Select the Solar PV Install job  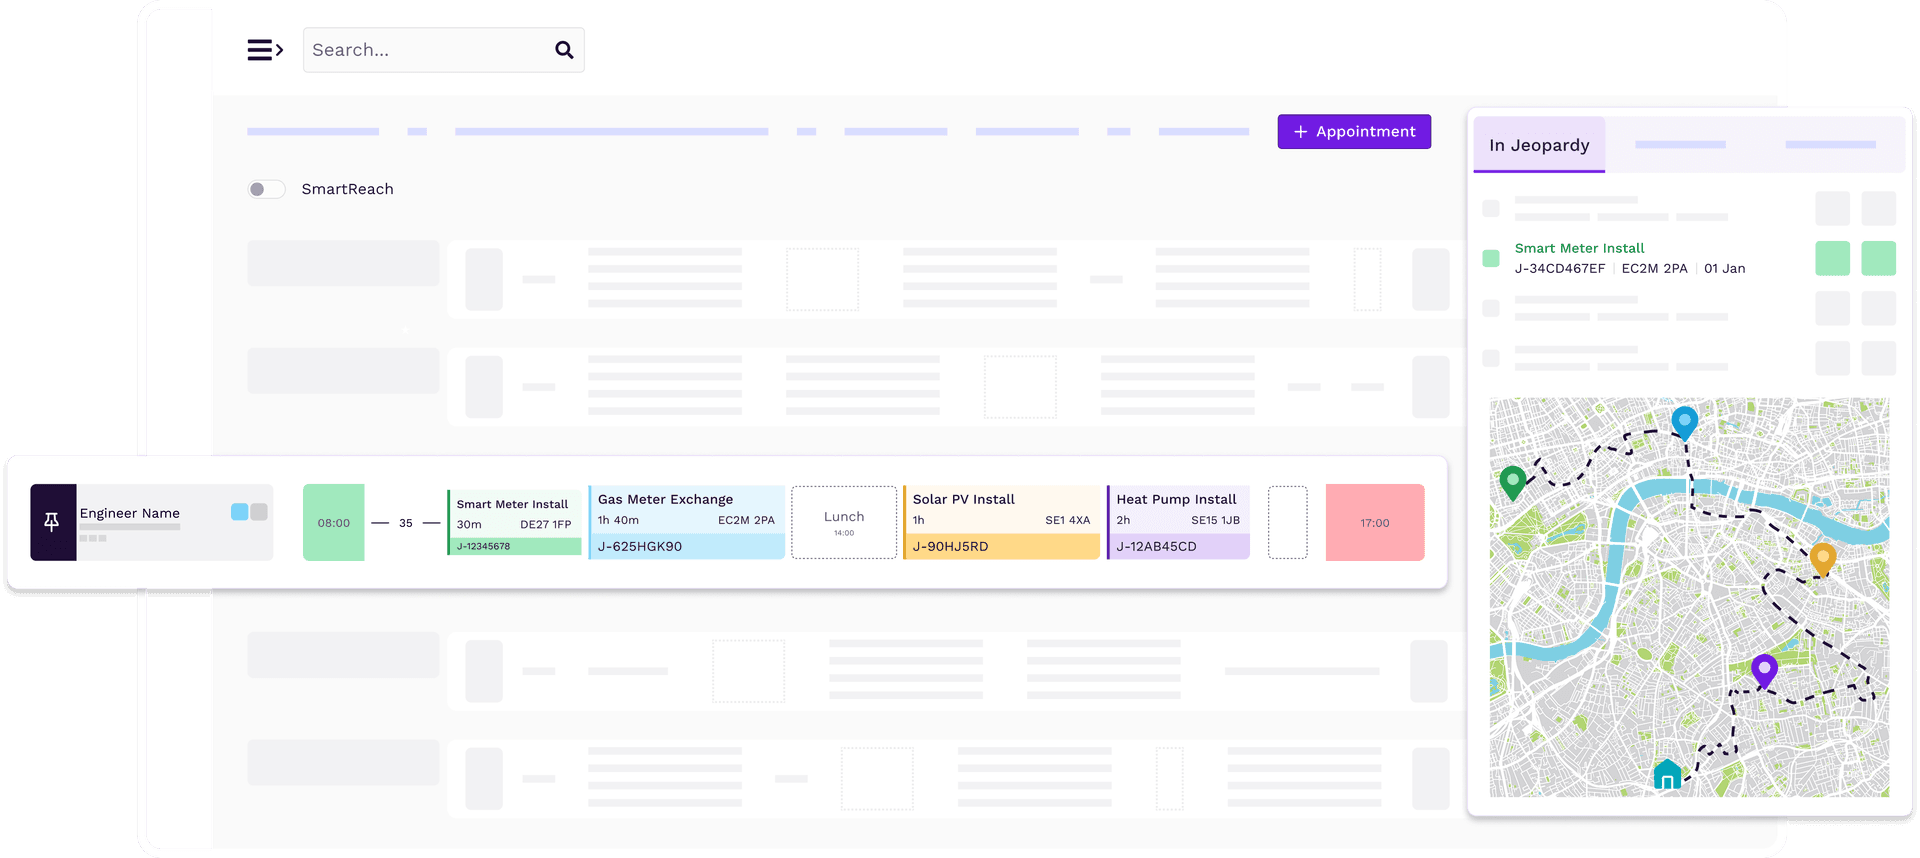click(x=1000, y=522)
